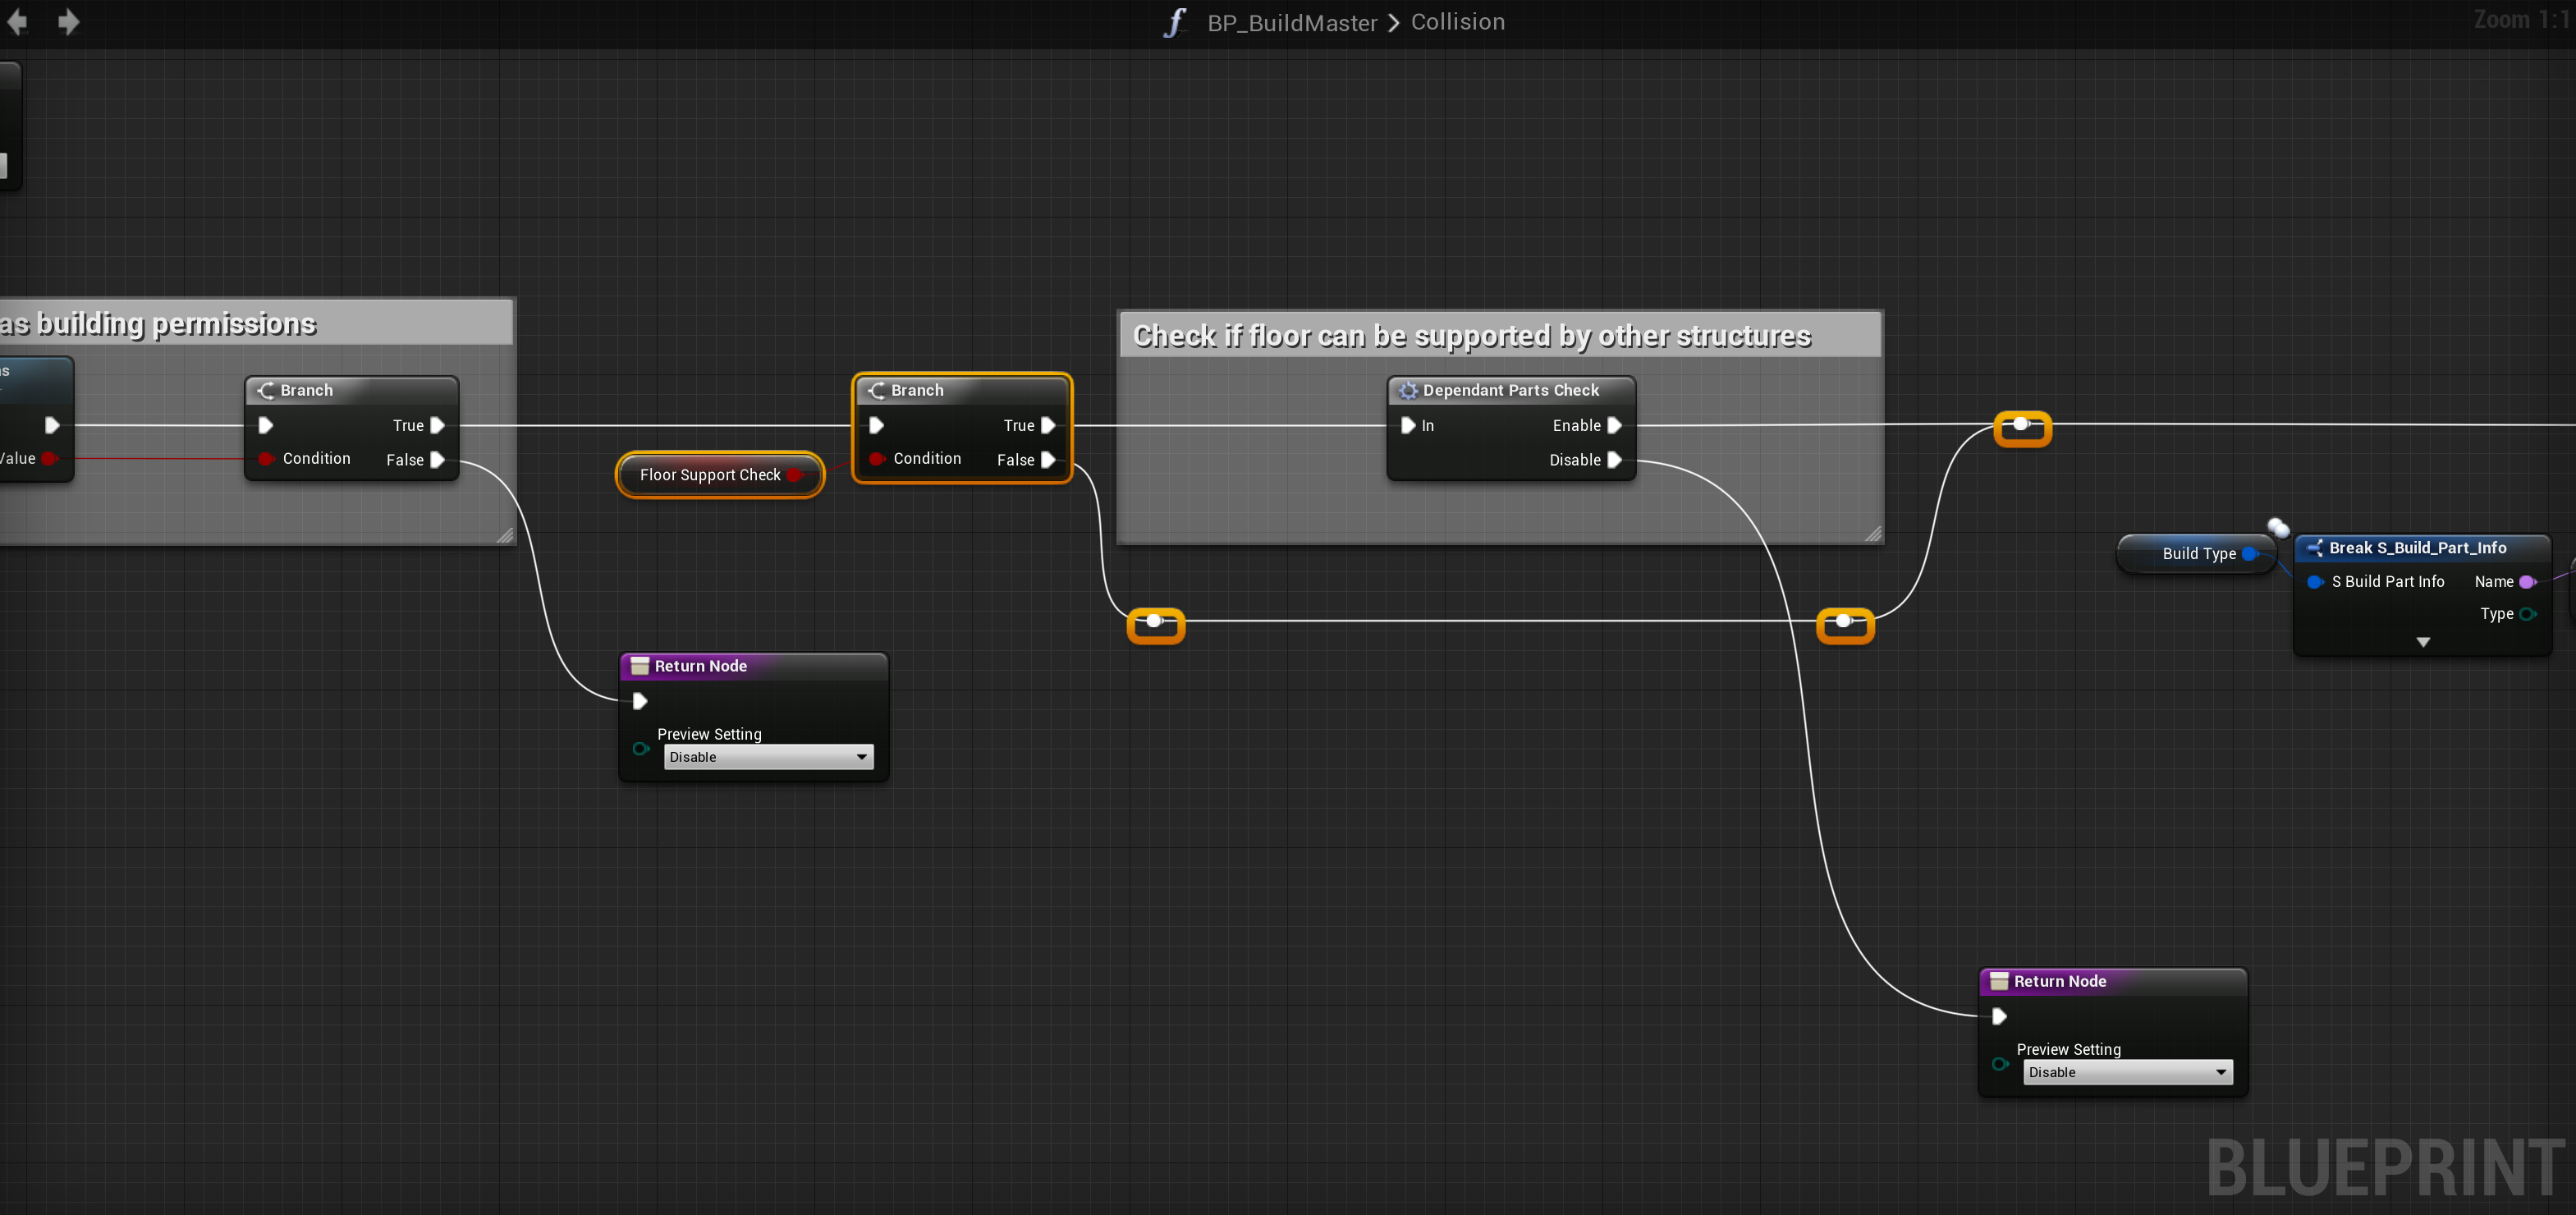
Task: Expand the Break S_Build_Part_Info node's hidden pins
Action: coord(2422,642)
